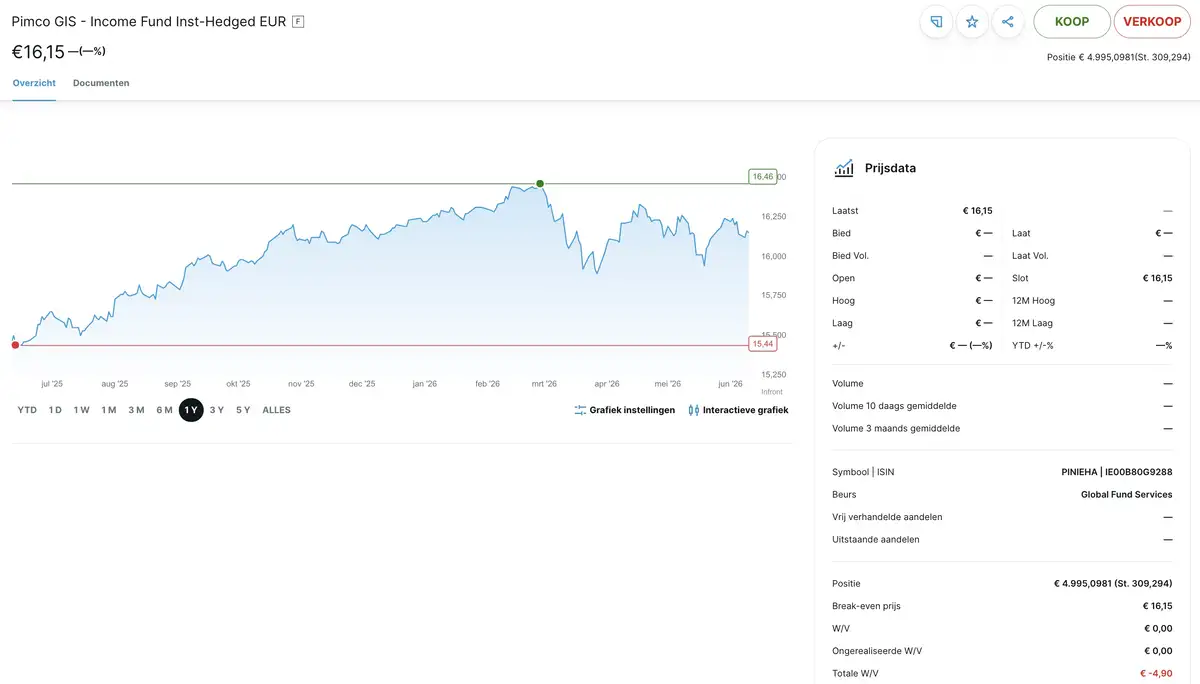Viewport: 1200px width, 684px height.
Task: Click the Uitstaande aandelen label
Action: (876, 539)
